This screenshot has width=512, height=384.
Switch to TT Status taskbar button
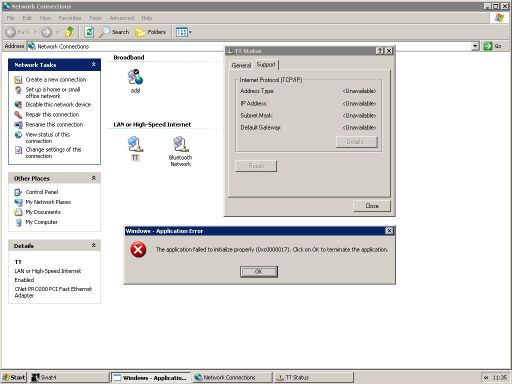coord(313,377)
